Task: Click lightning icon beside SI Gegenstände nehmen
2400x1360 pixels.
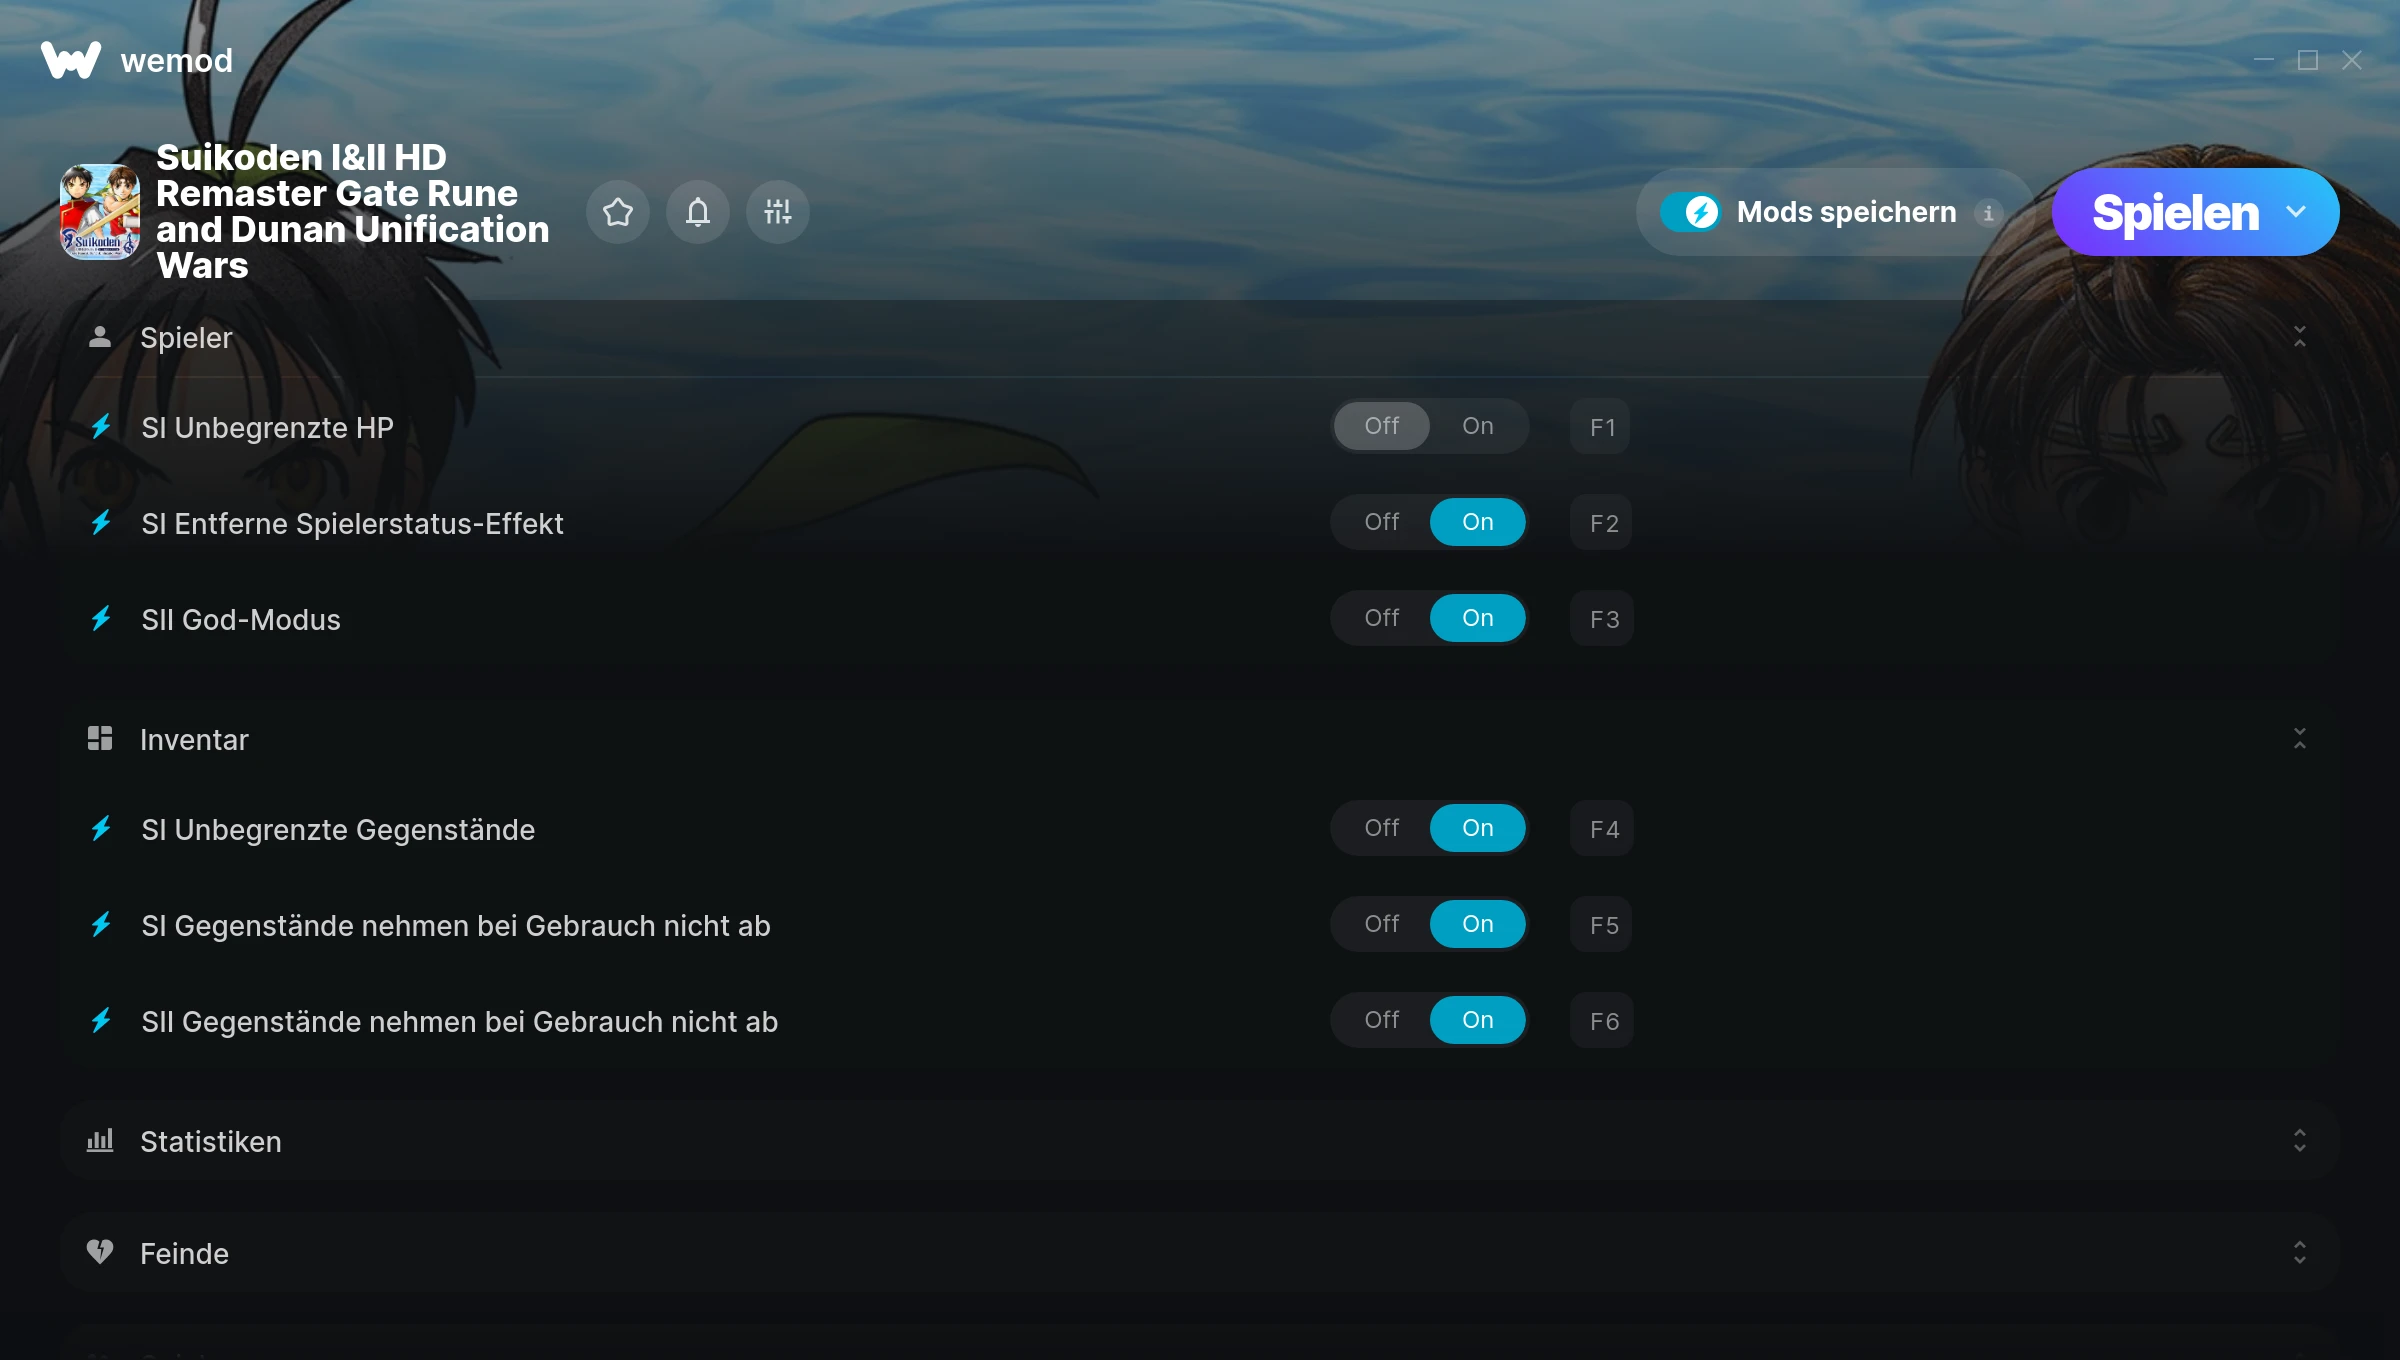Action: pos(101,925)
